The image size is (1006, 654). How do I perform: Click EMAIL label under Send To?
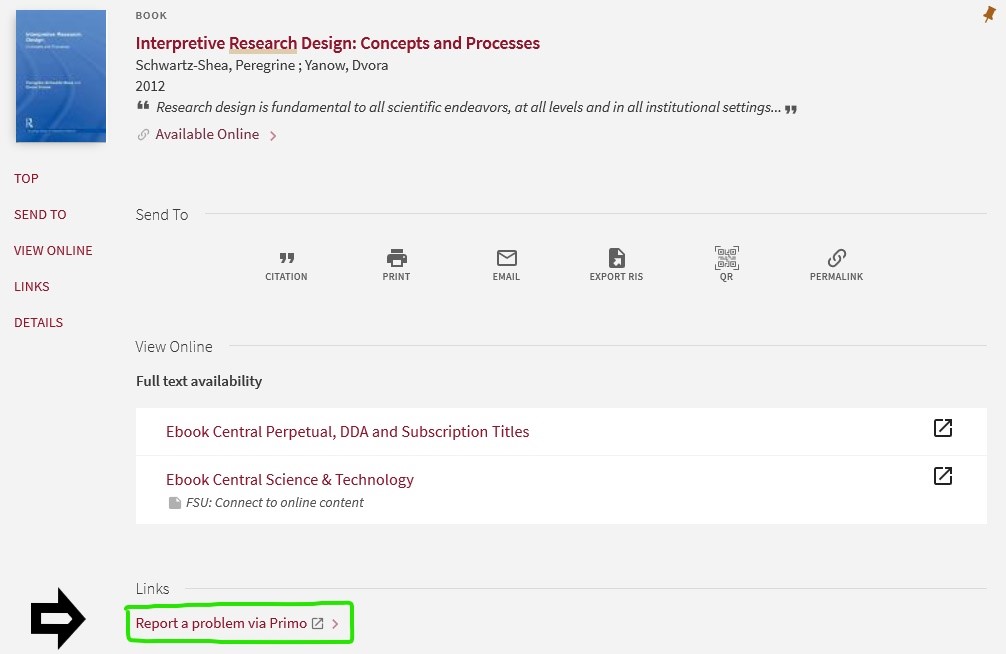(x=506, y=277)
